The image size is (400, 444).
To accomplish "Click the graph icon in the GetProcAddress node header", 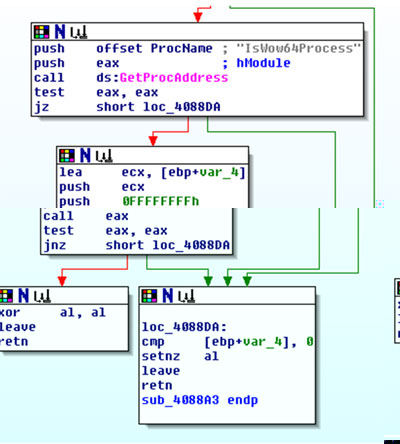I will [x=79, y=32].
